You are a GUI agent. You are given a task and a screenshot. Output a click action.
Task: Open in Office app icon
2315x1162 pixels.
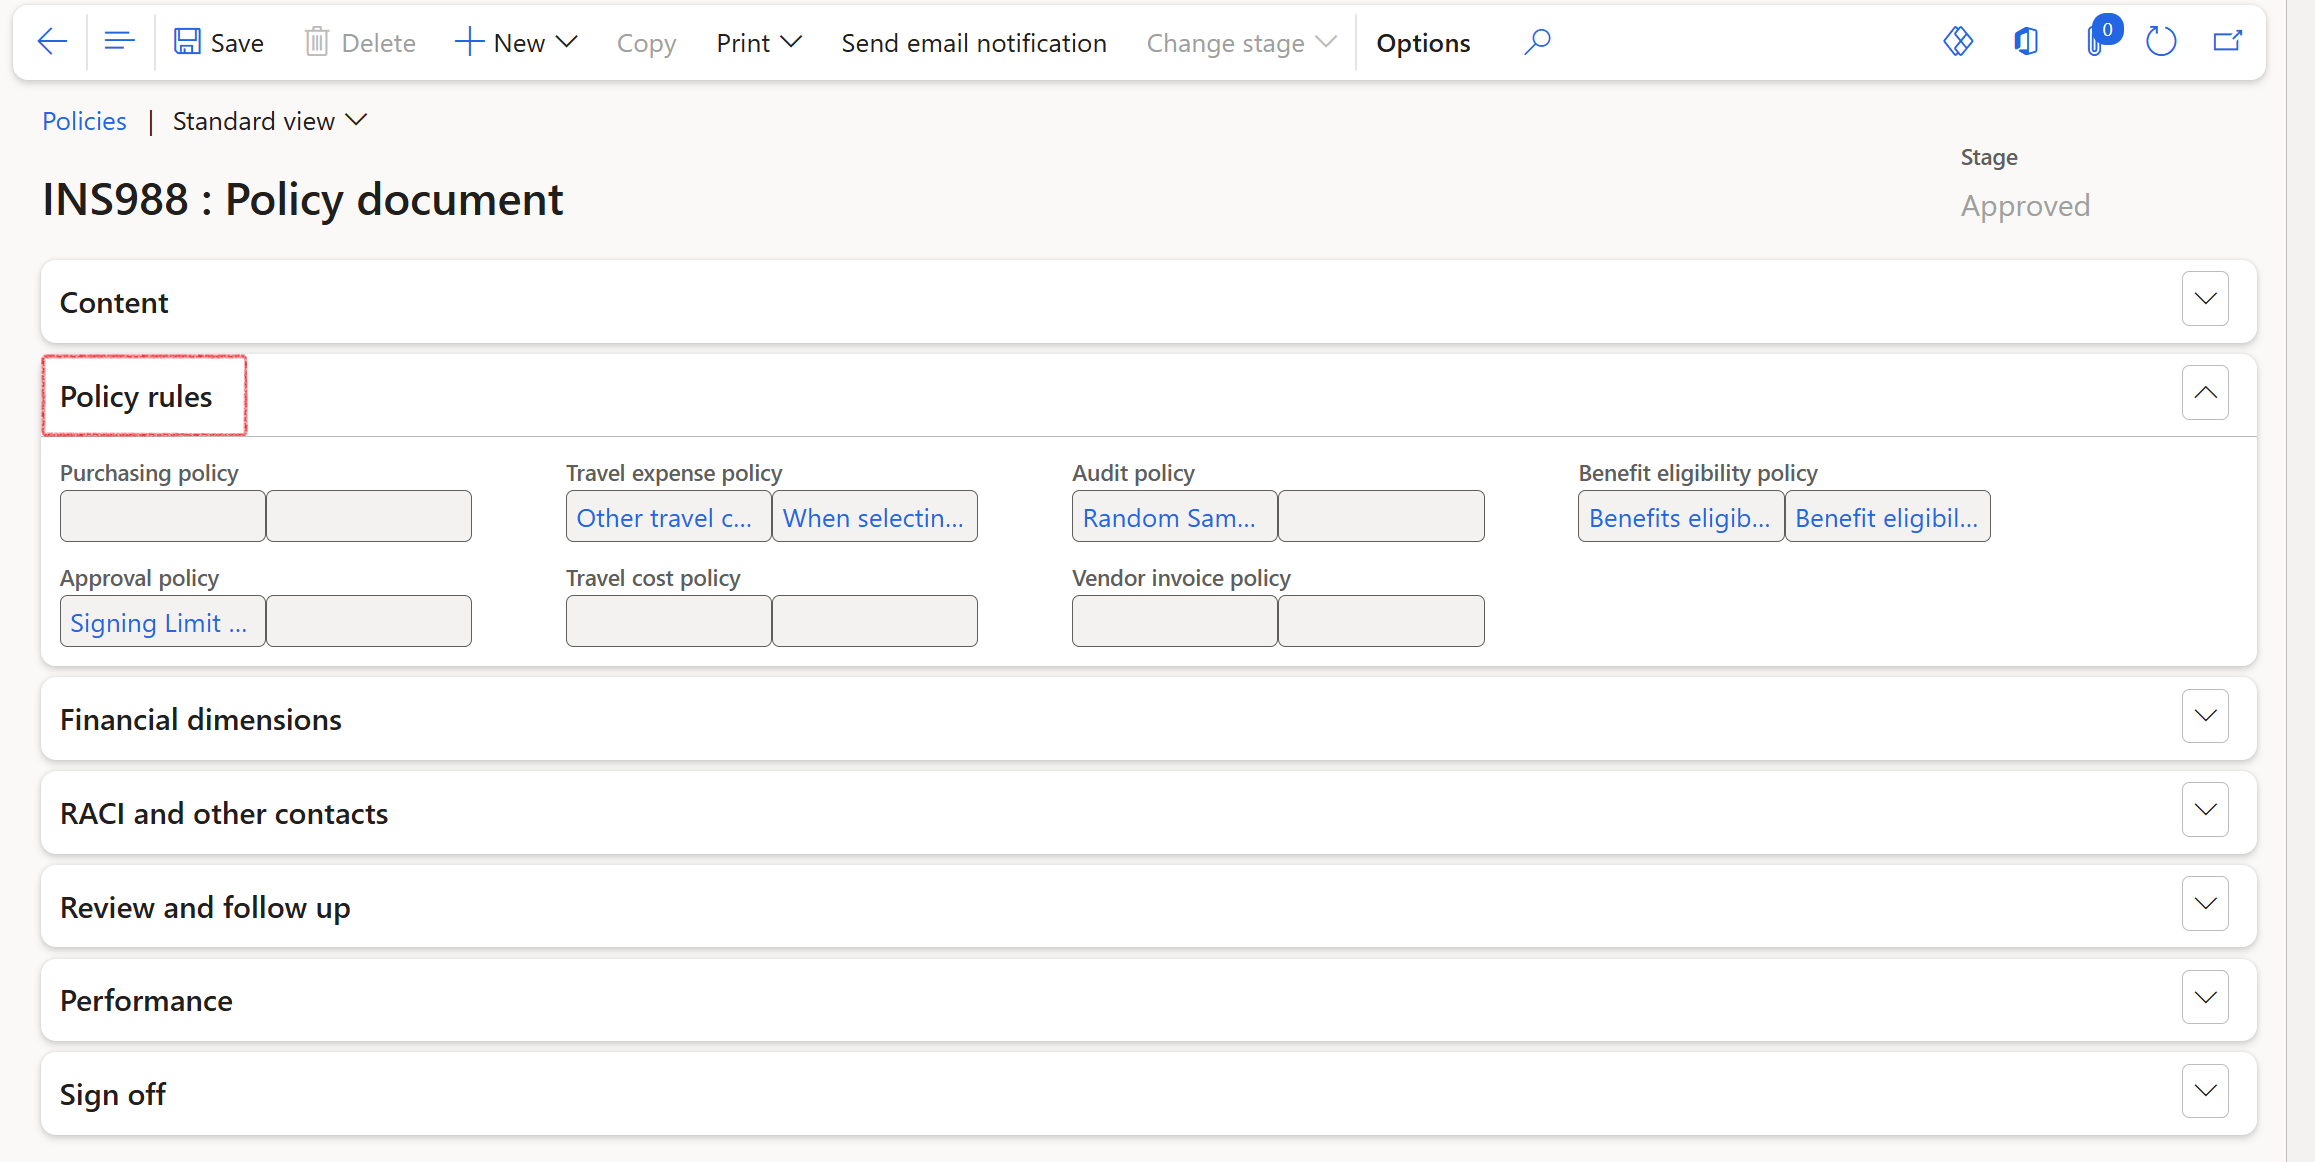pyautogui.click(x=2026, y=42)
